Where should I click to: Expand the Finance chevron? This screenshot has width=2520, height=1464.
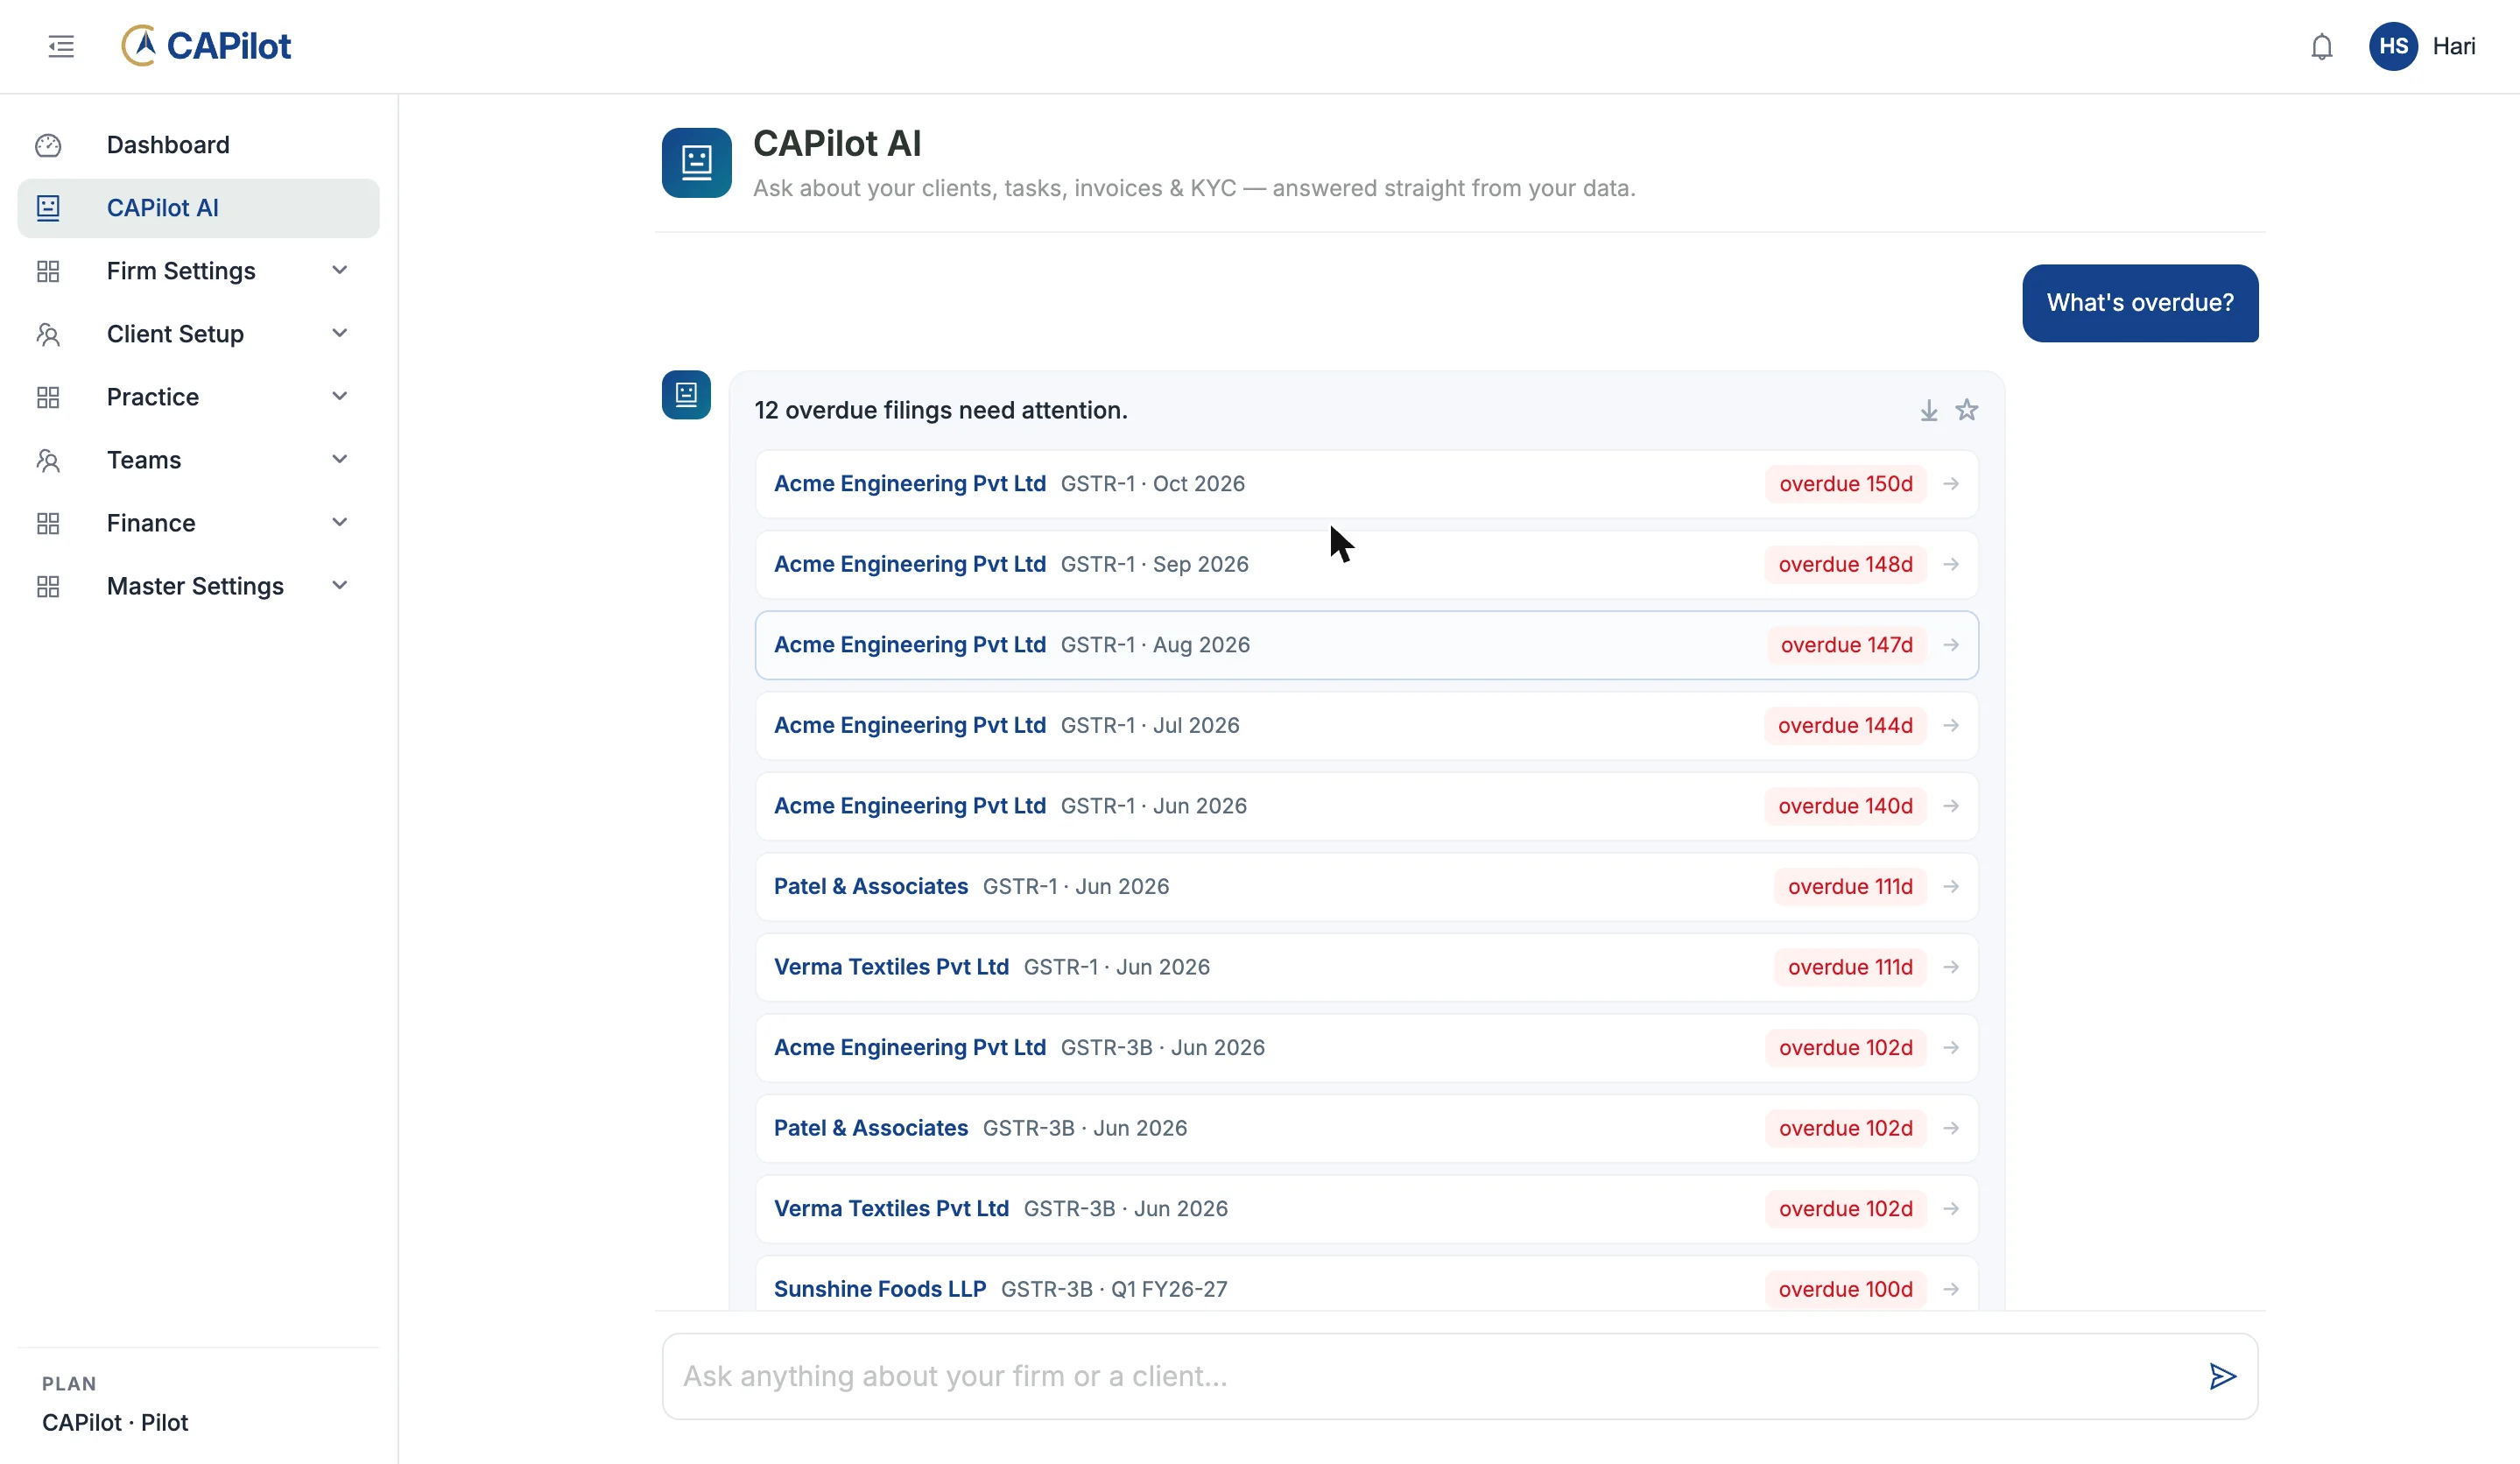[x=339, y=522]
